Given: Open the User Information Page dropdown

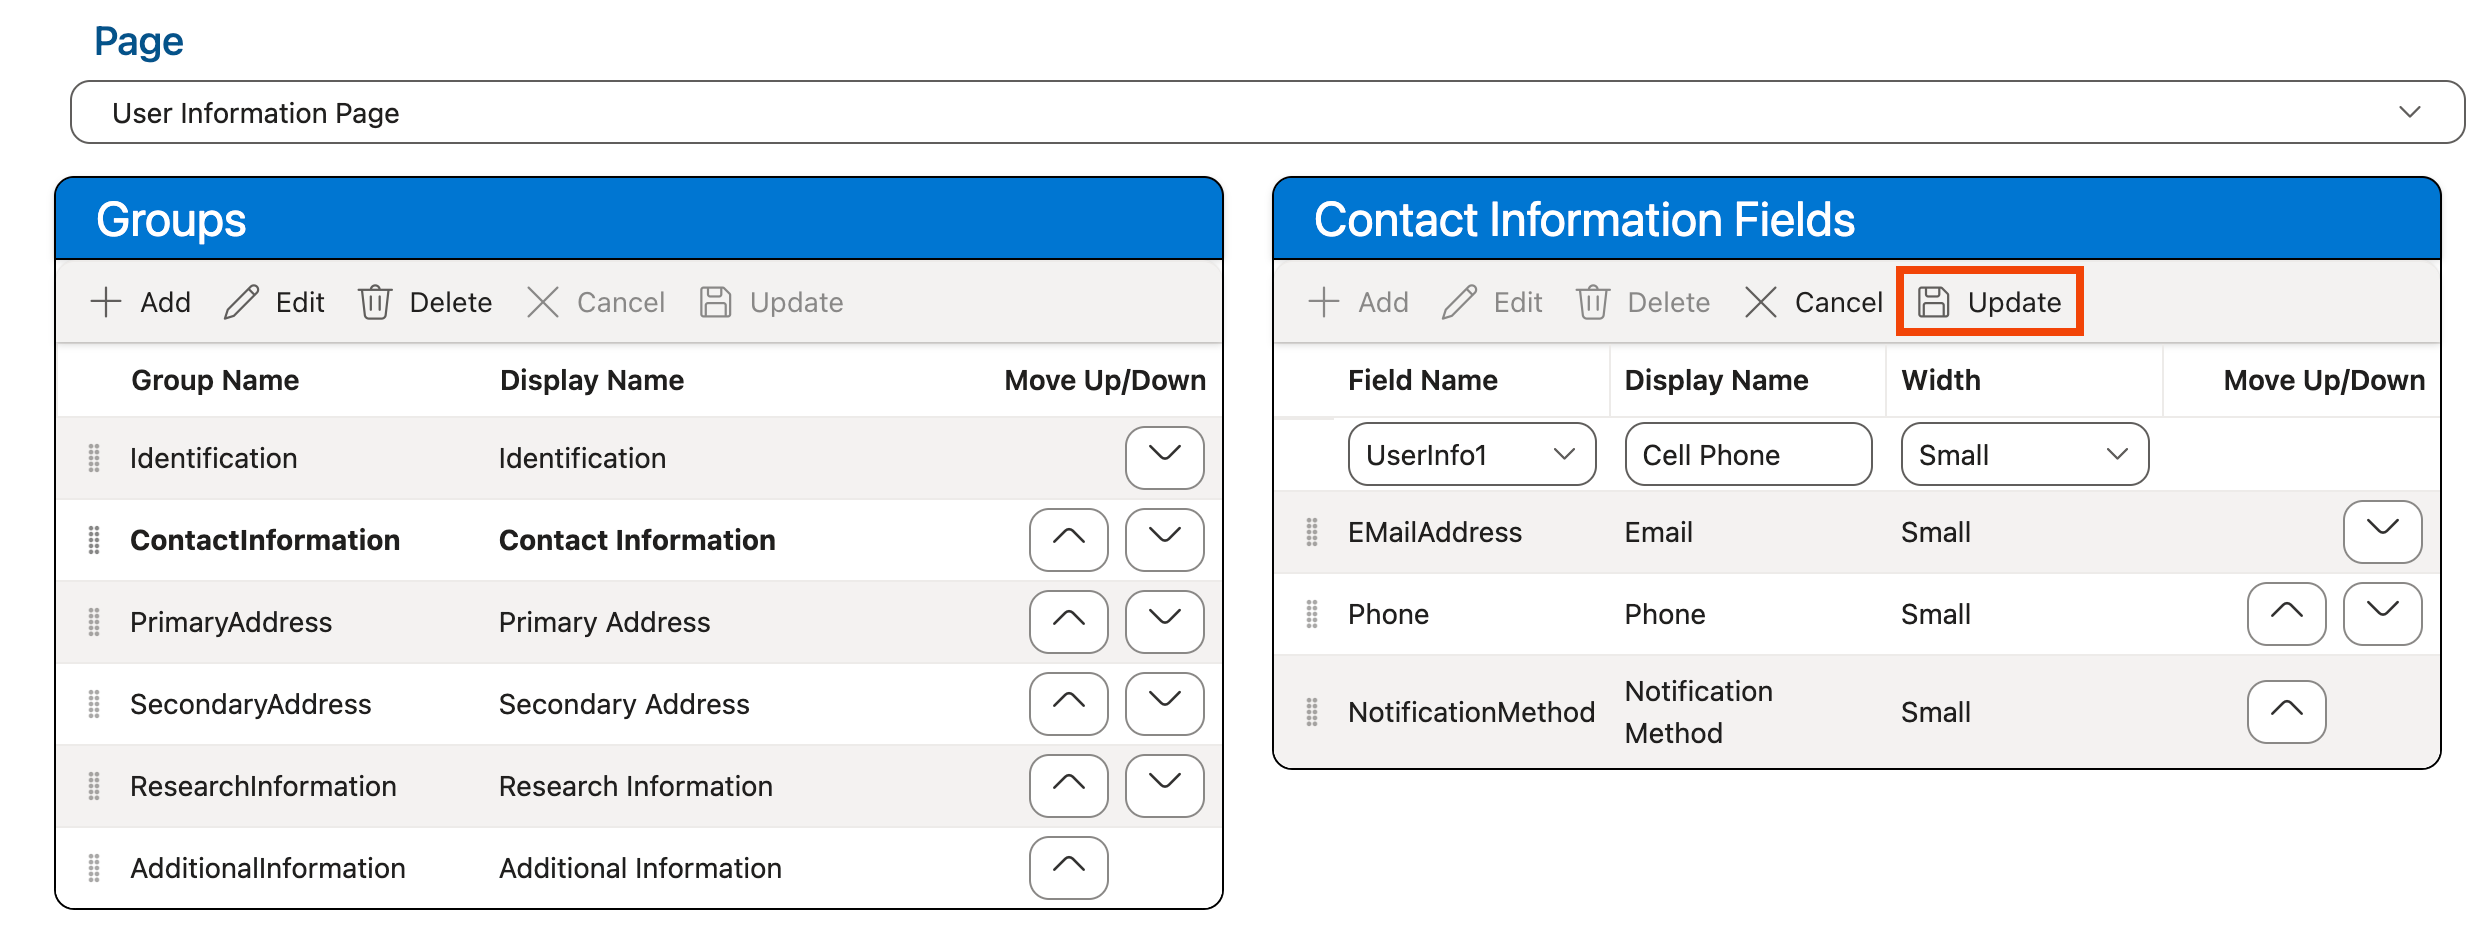Looking at the screenshot, I should click(2408, 112).
